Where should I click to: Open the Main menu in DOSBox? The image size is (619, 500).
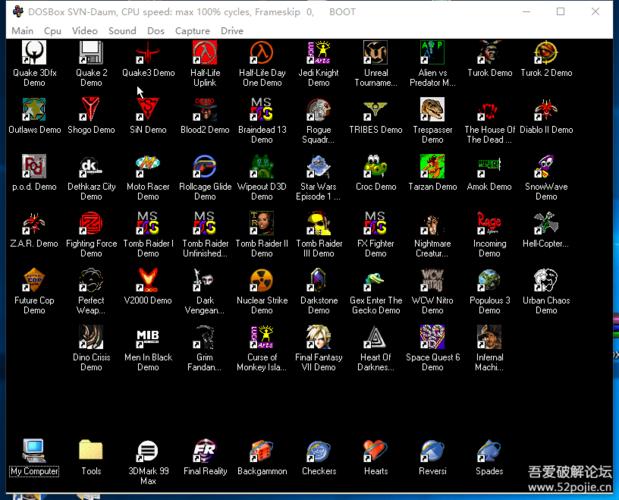click(x=23, y=31)
